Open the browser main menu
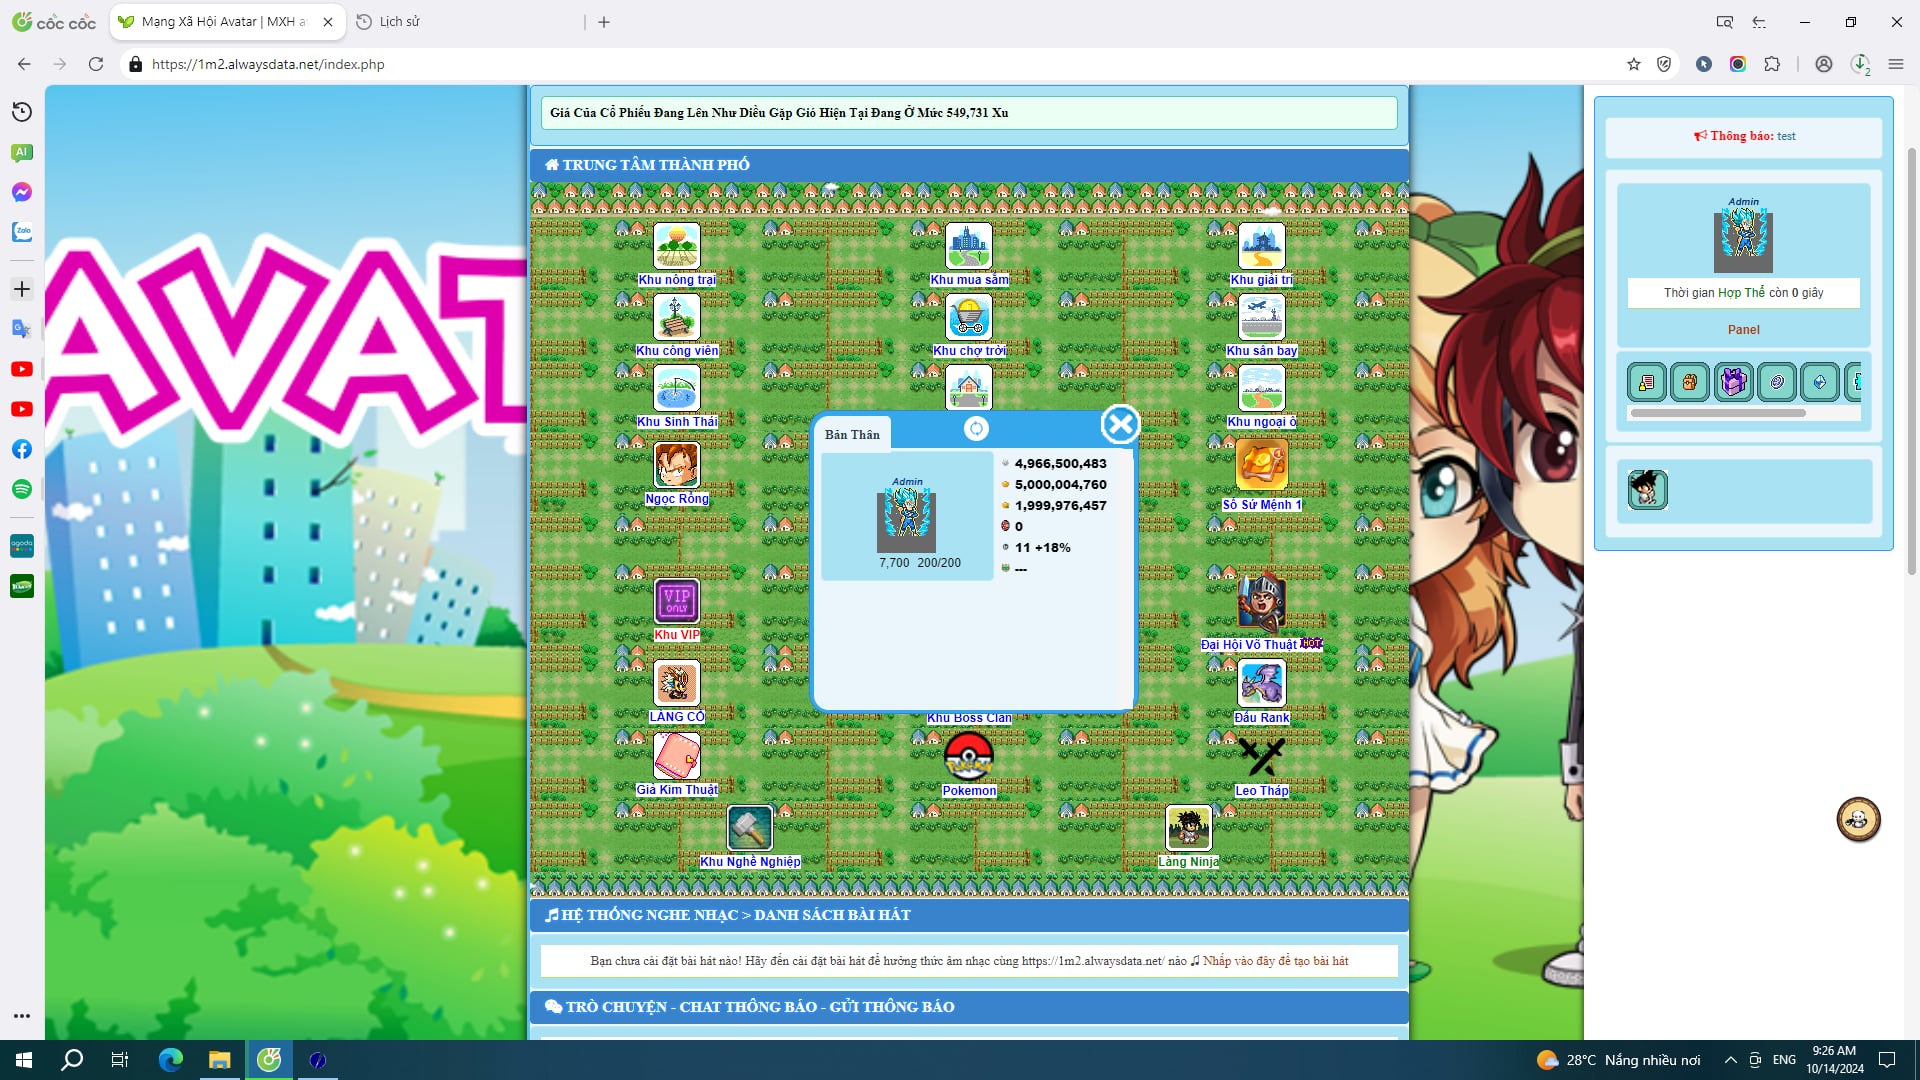 click(x=1896, y=64)
